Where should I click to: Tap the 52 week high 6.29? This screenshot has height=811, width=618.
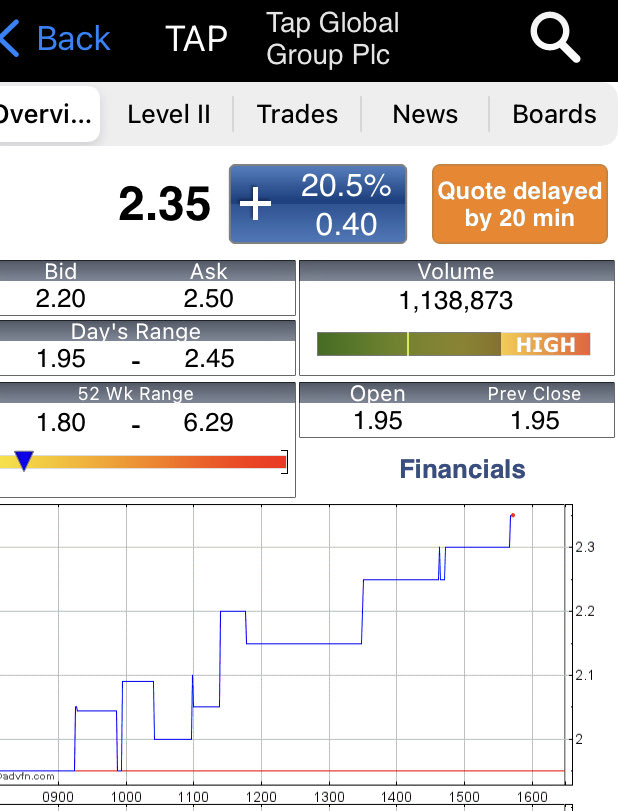click(208, 423)
